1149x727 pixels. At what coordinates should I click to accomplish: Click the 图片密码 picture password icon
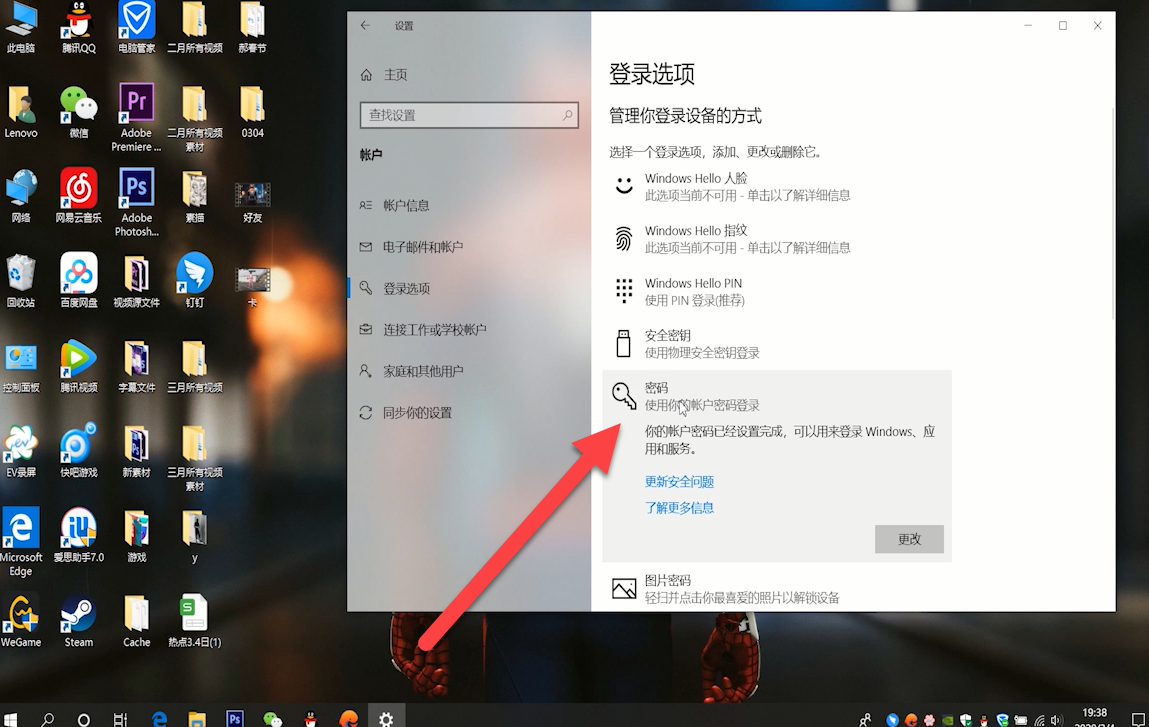623,586
